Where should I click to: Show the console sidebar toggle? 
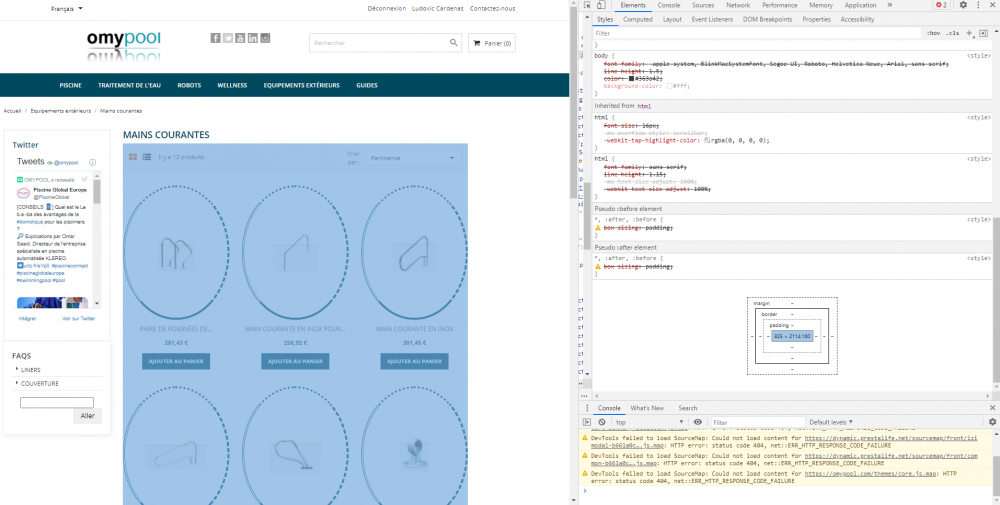click(x=589, y=422)
